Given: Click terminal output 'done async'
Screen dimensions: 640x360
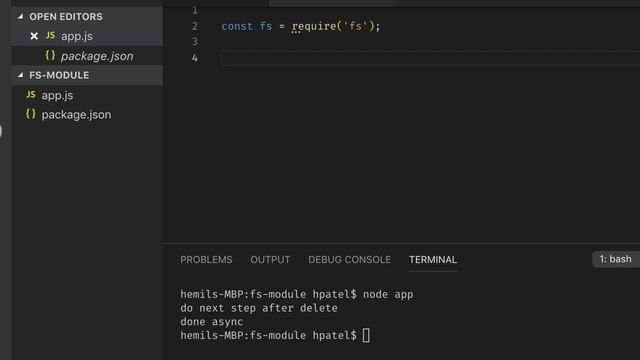Looking at the screenshot, I should tap(211, 322).
